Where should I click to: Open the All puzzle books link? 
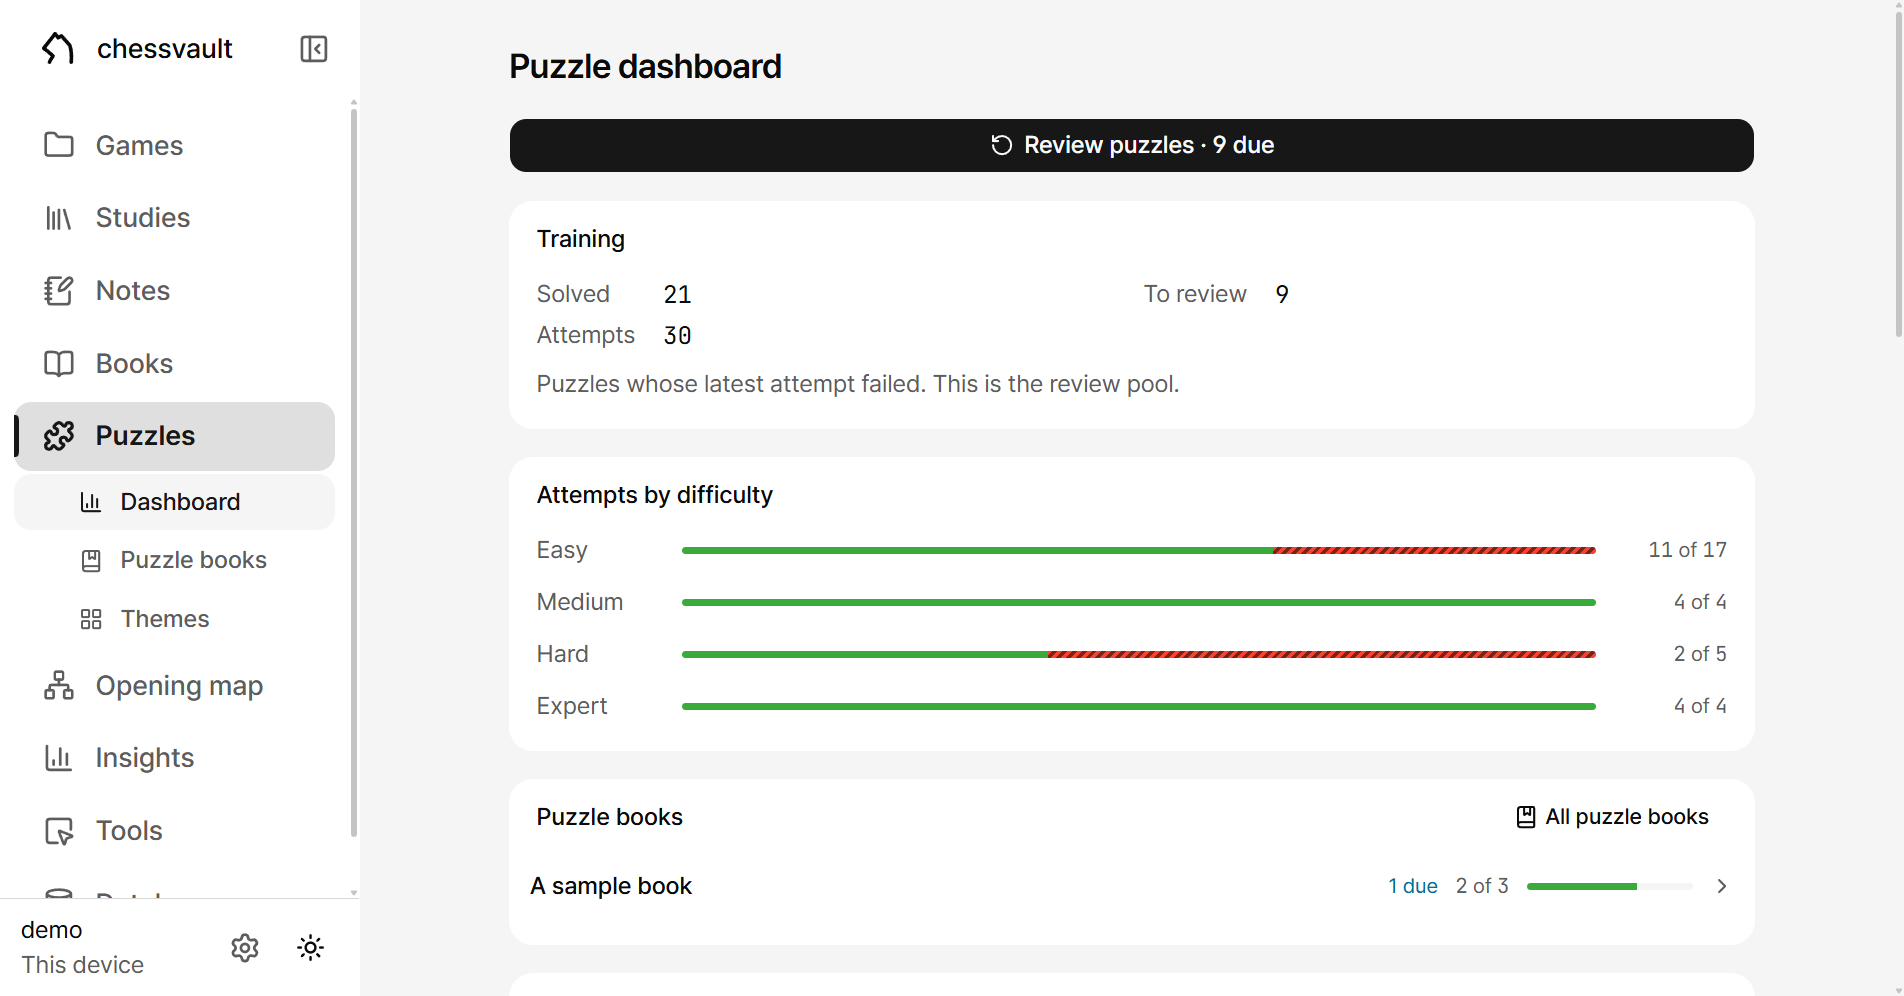pos(1612,817)
